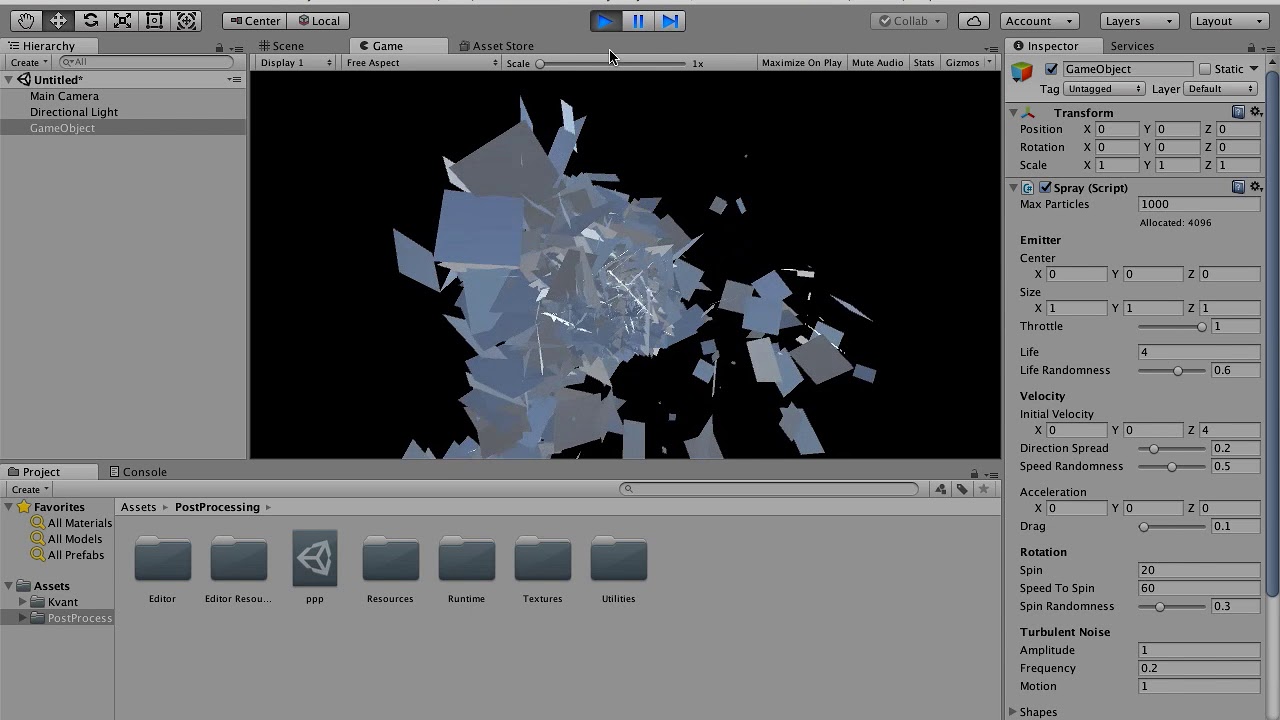Toggle the Spray script enabled checkbox
The width and height of the screenshot is (1280, 720).
click(1045, 187)
